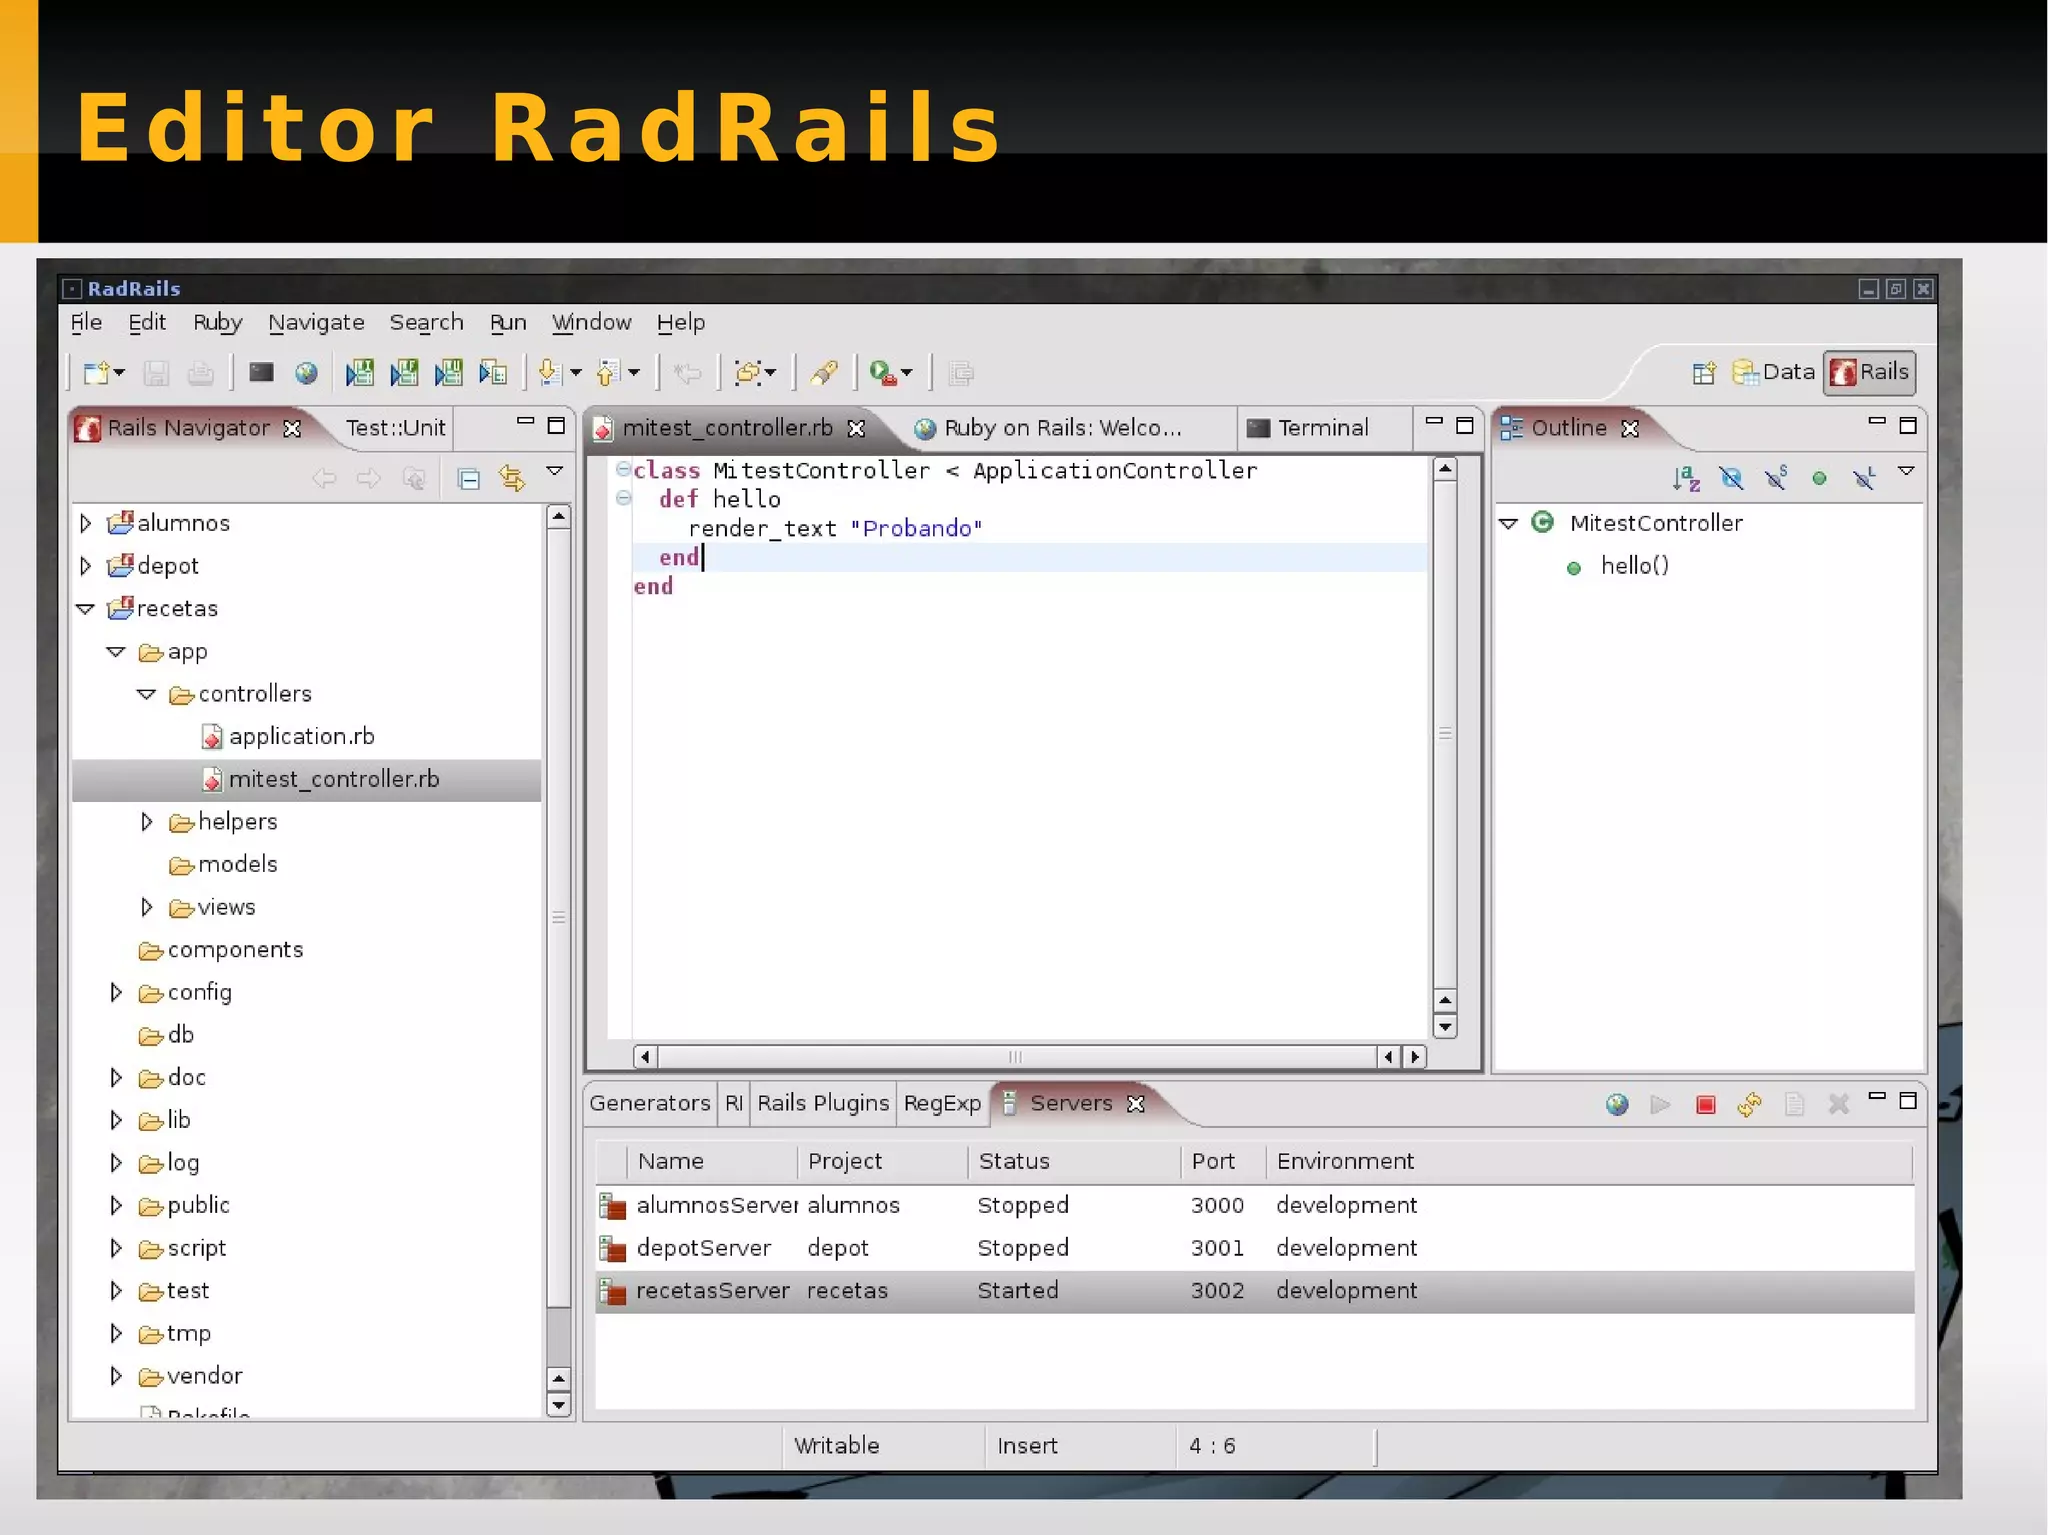Click the terminal icon in main toolbar
This screenshot has width=2048, height=1535.
[261, 373]
